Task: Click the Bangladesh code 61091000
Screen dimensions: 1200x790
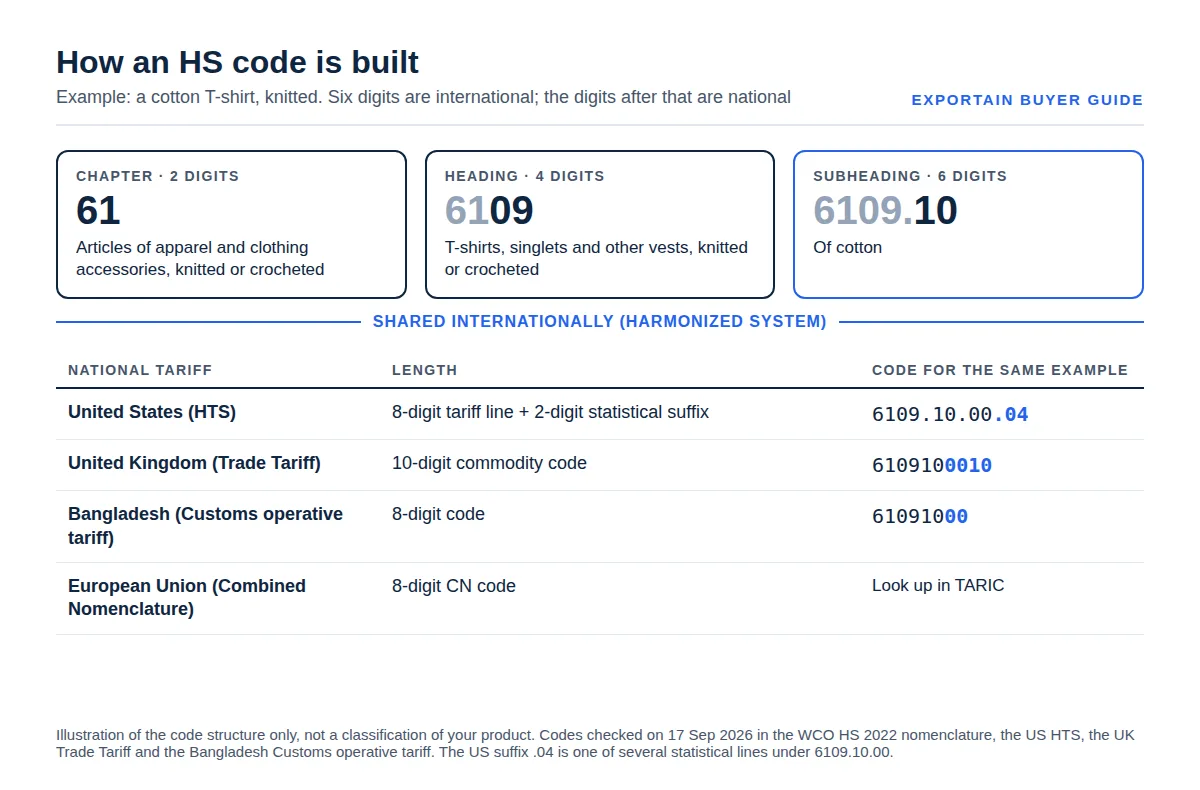Action: (920, 516)
